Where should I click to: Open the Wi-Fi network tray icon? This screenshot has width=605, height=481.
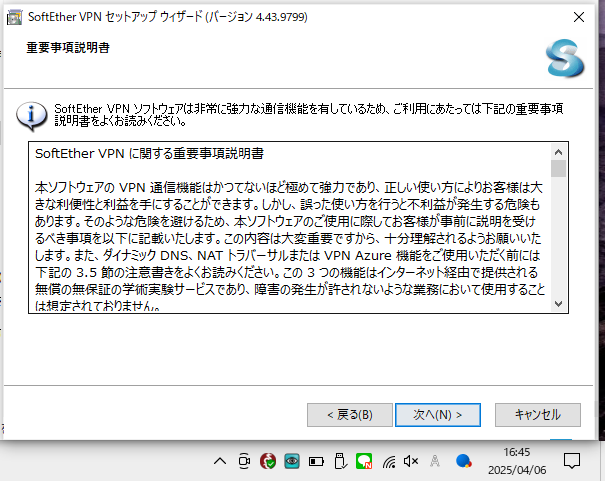coord(389,461)
